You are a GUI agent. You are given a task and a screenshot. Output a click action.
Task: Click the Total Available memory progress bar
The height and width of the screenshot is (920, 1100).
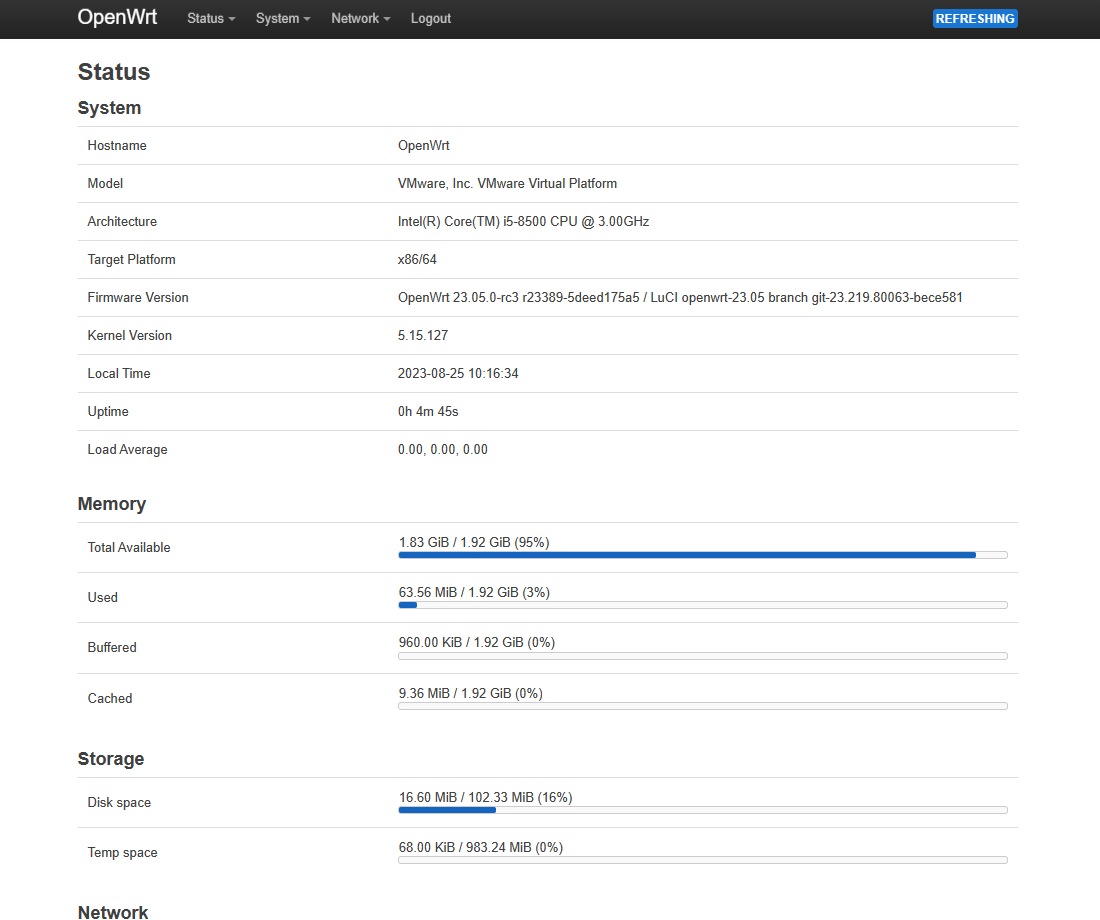[x=702, y=555]
